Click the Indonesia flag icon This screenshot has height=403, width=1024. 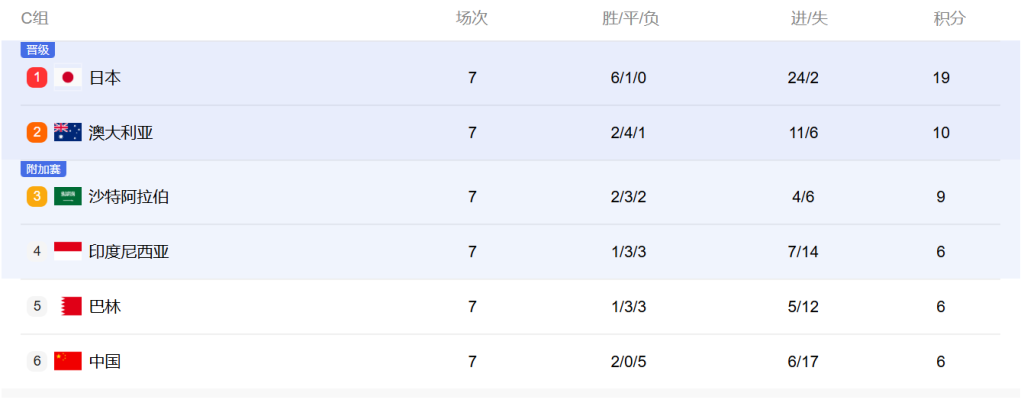(x=68, y=251)
